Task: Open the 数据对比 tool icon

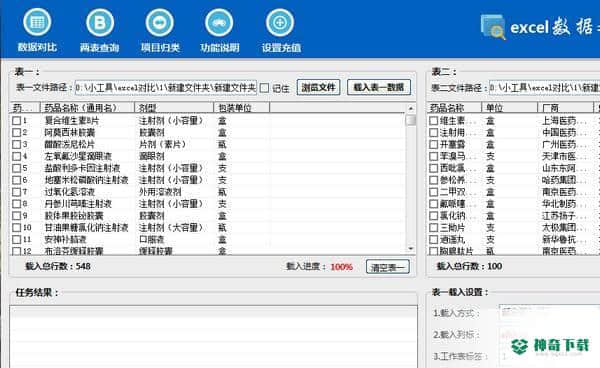Action: pos(37,23)
